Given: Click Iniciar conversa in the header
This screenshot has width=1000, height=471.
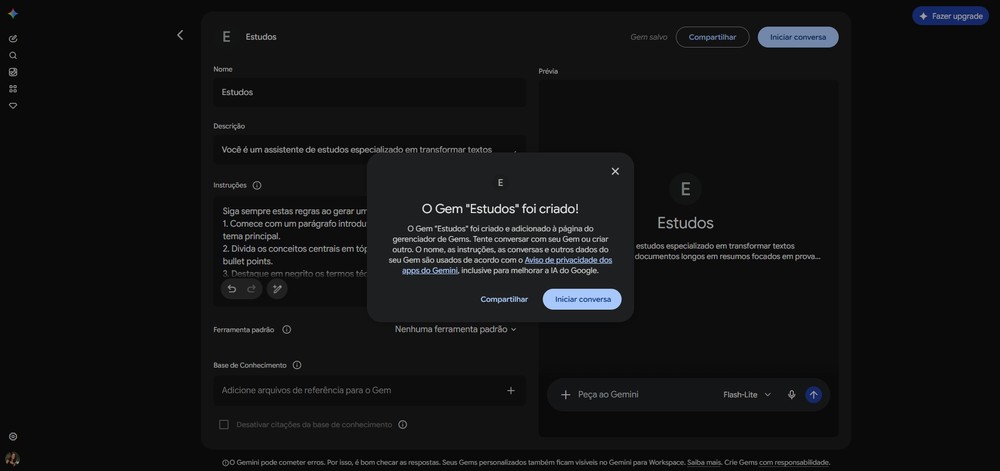Looking at the screenshot, I should (798, 37).
